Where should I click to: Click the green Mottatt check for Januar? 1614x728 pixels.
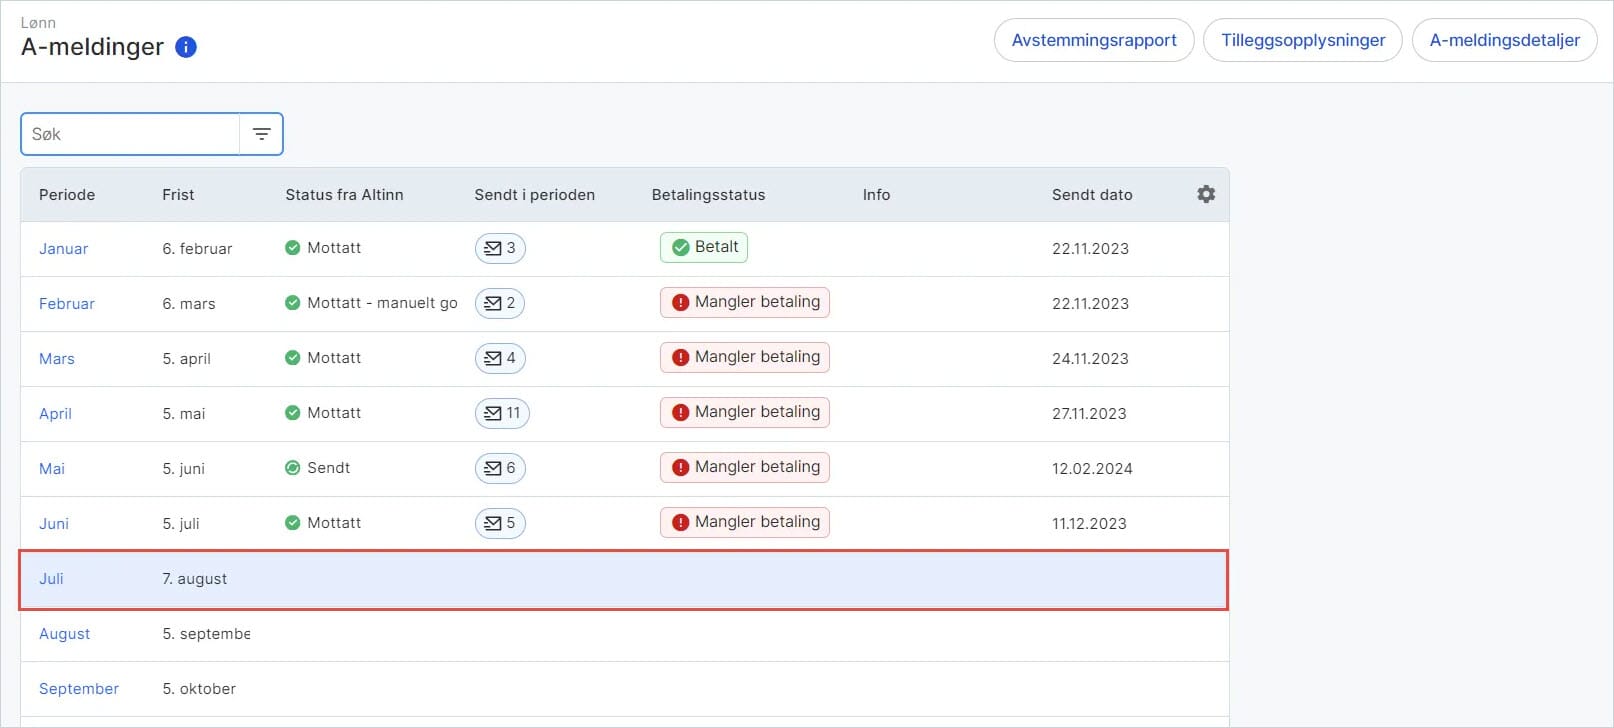pos(292,248)
